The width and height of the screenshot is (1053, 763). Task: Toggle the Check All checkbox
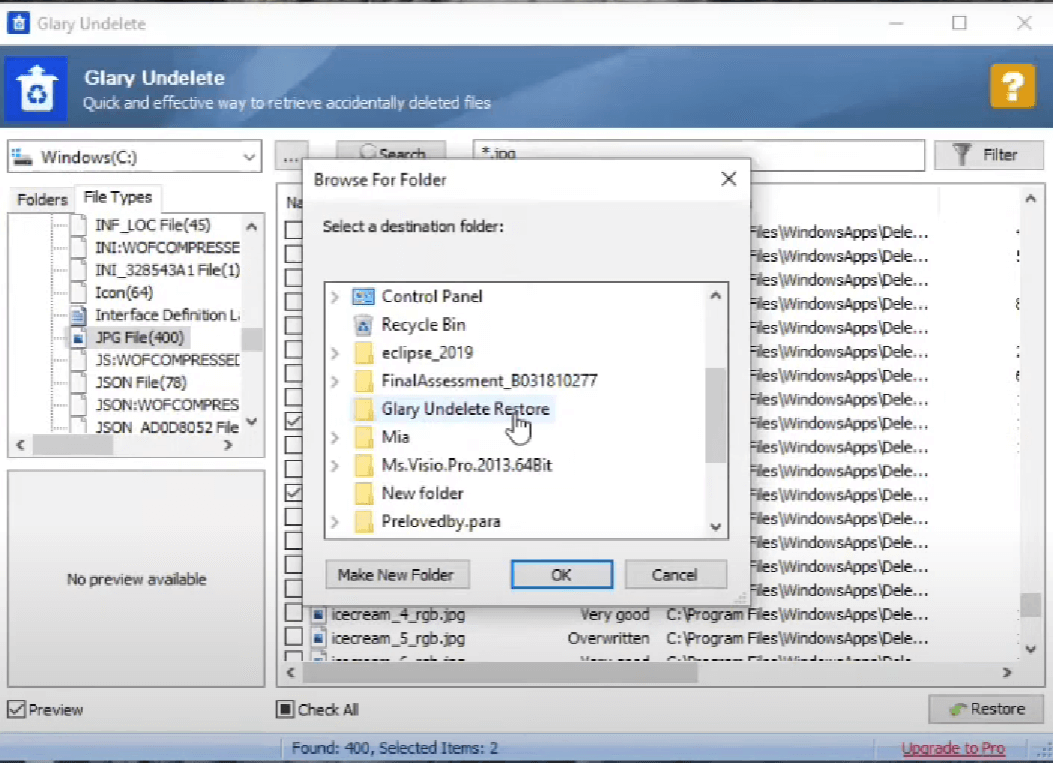click(x=285, y=709)
